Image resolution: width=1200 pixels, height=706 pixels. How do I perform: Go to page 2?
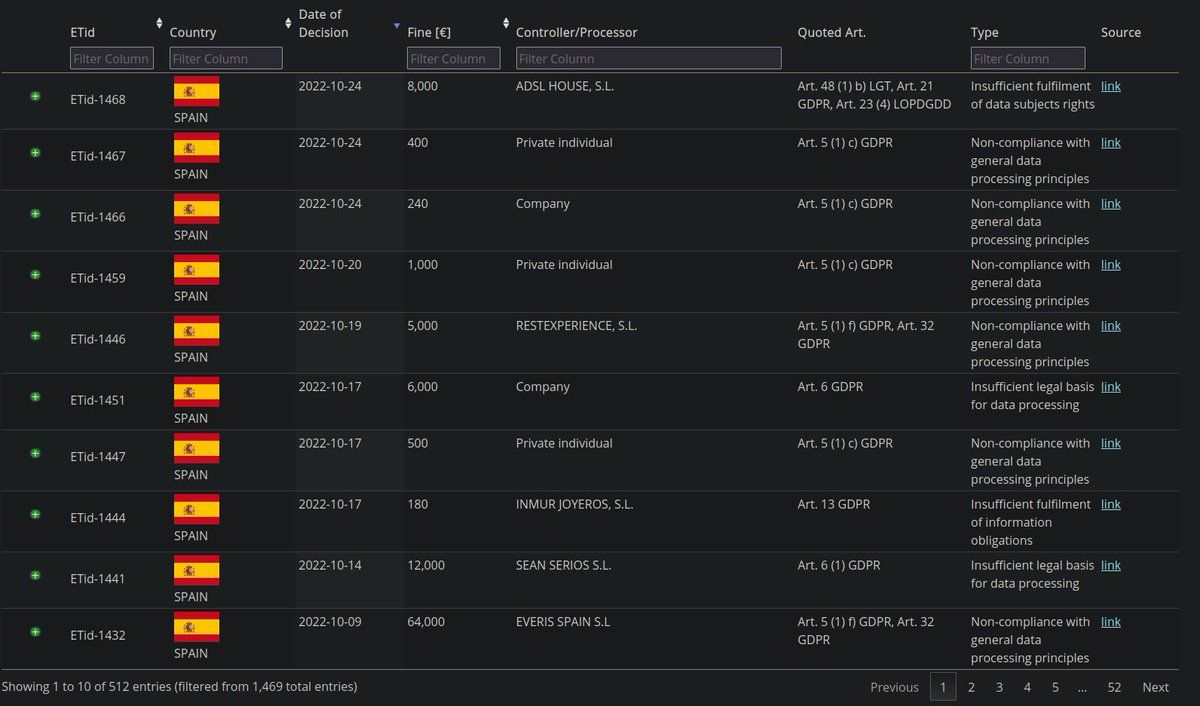pos(971,687)
